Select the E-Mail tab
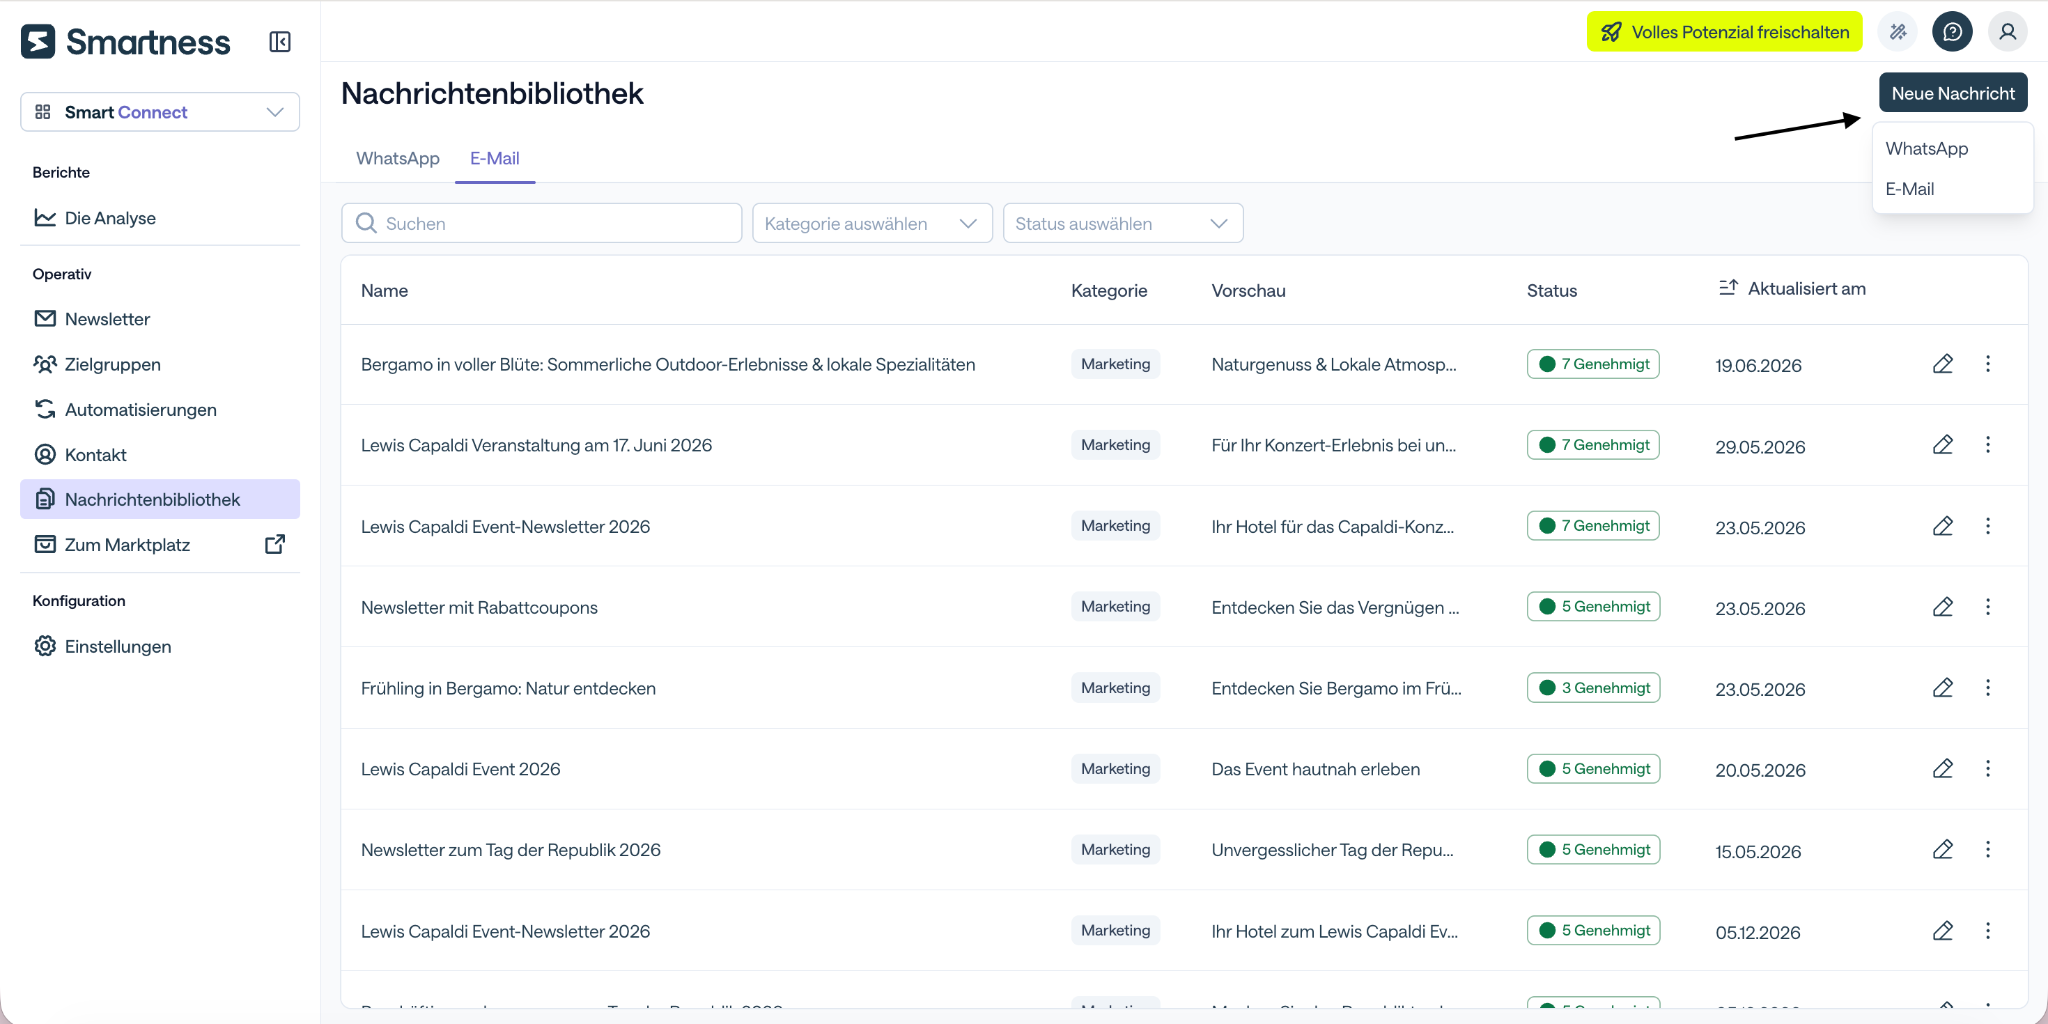This screenshot has width=2048, height=1024. click(495, 158)
